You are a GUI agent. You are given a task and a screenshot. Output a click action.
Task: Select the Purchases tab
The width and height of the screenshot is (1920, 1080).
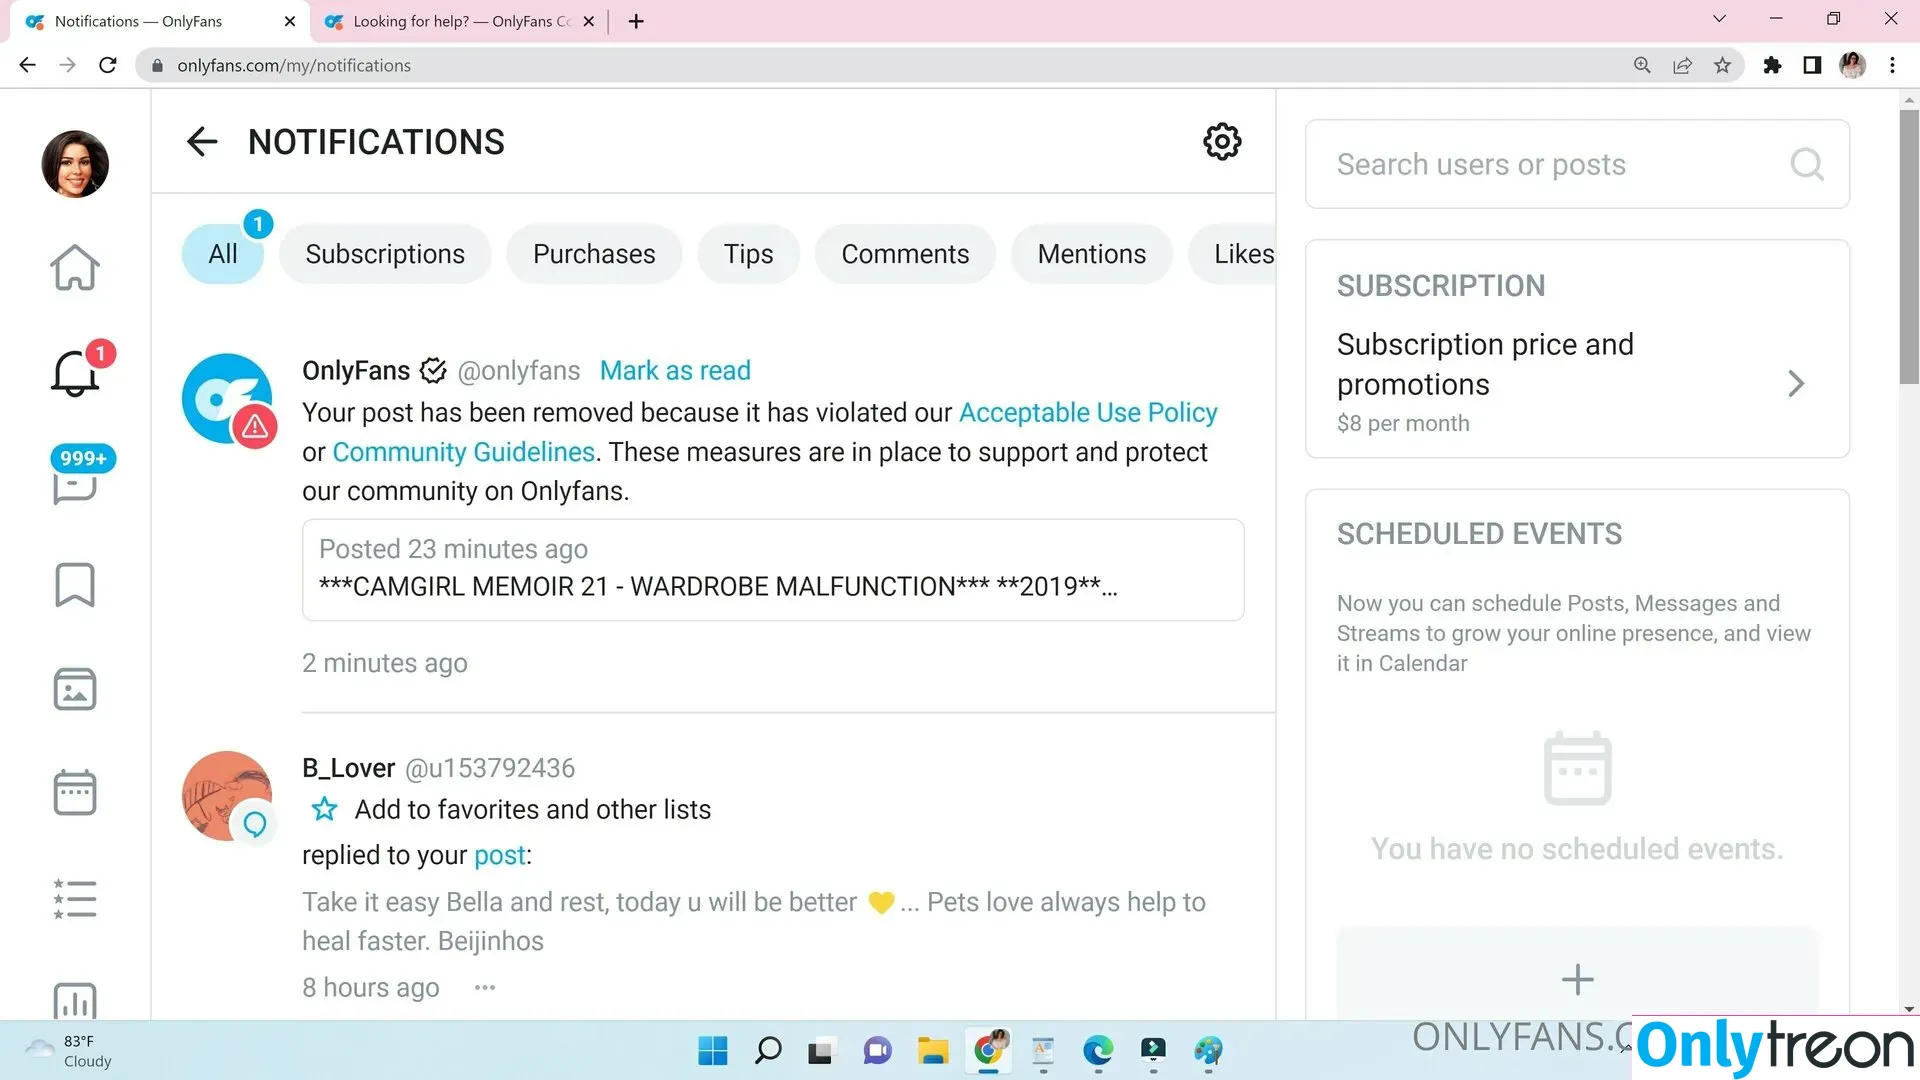594,254
